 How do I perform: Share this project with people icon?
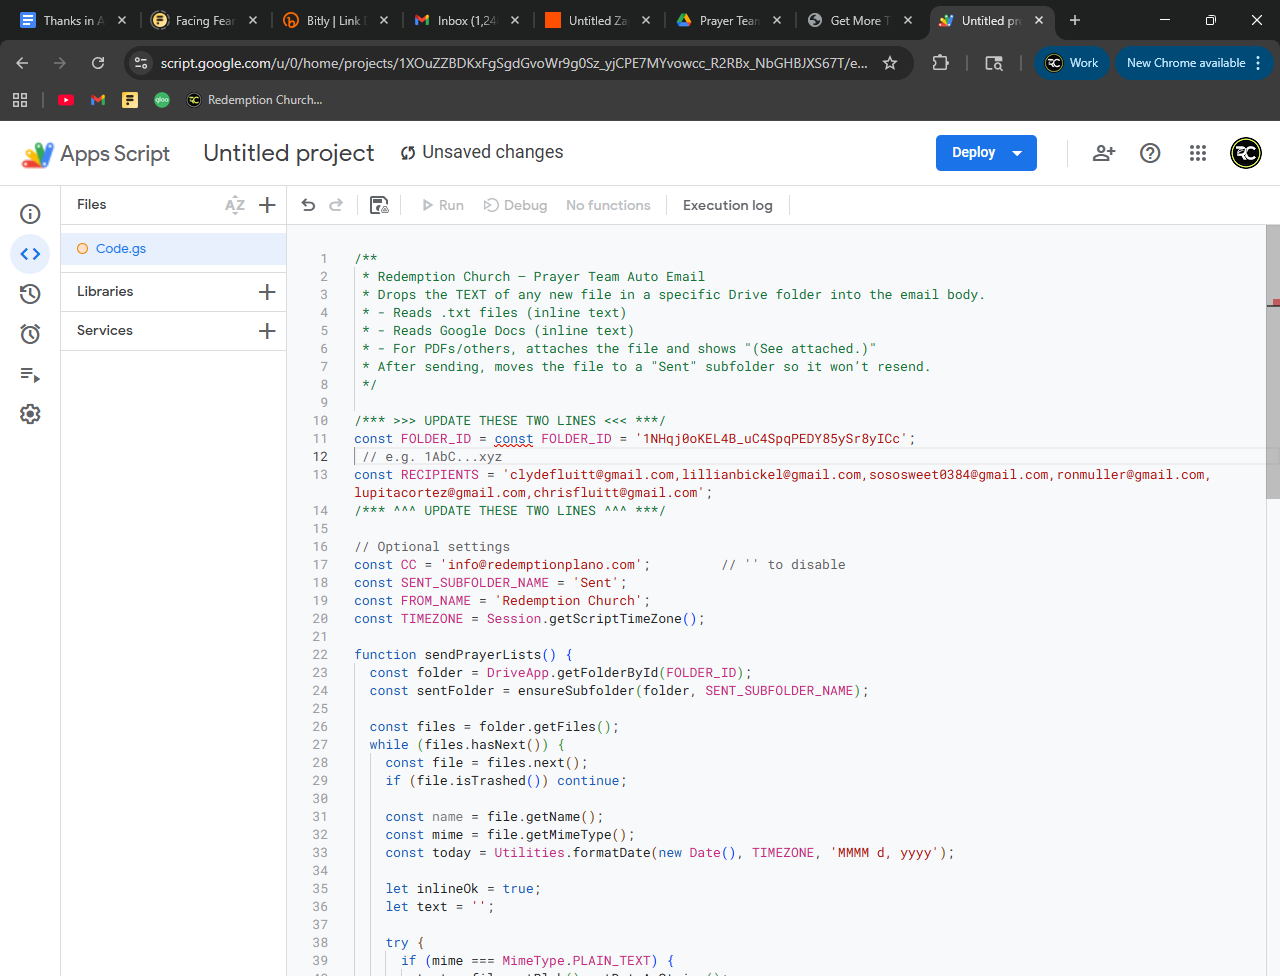point(1104,153)
